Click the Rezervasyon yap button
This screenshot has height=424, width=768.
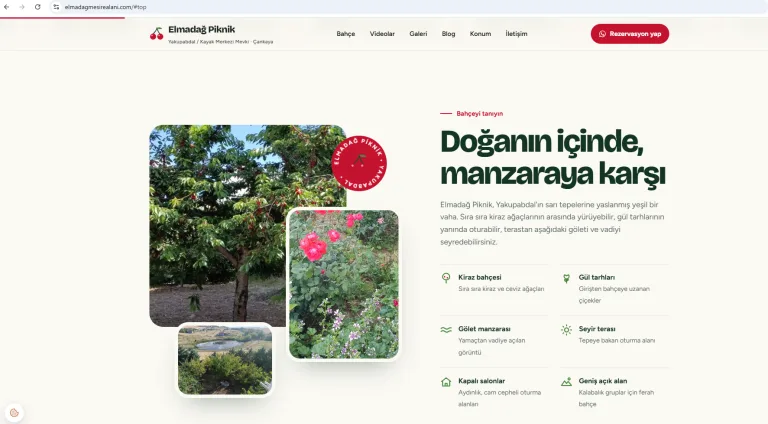click(629, 34)
